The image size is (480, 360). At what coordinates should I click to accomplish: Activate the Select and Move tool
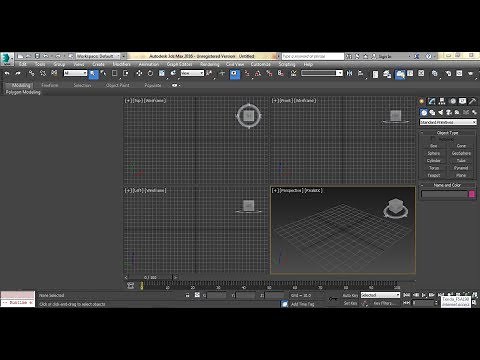point(139,73)
